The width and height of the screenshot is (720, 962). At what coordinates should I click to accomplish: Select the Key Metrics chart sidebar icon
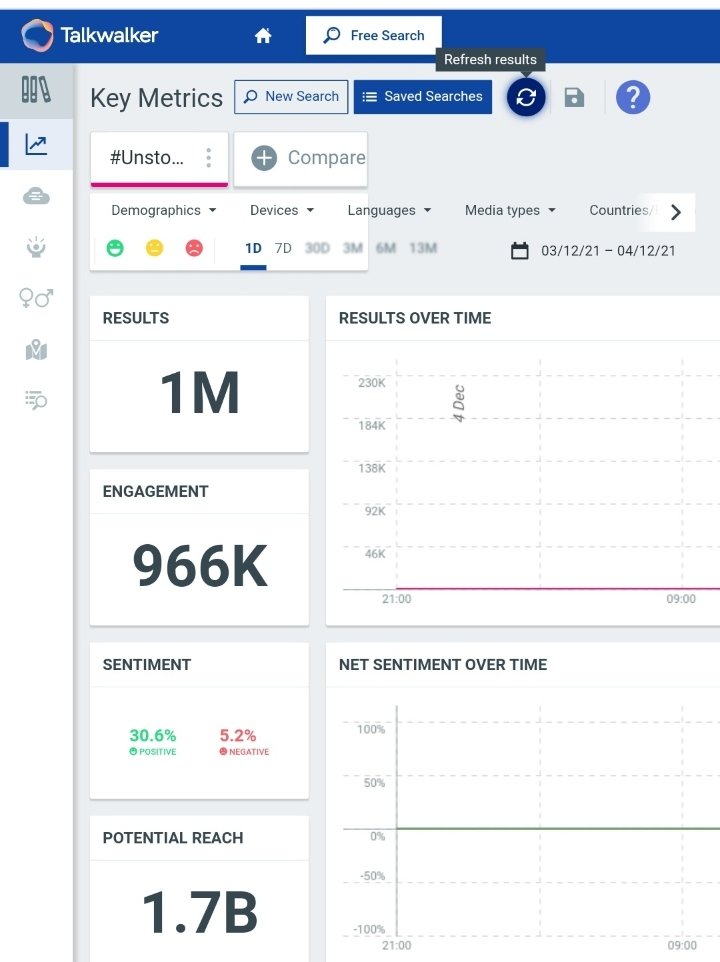[36, 144]
